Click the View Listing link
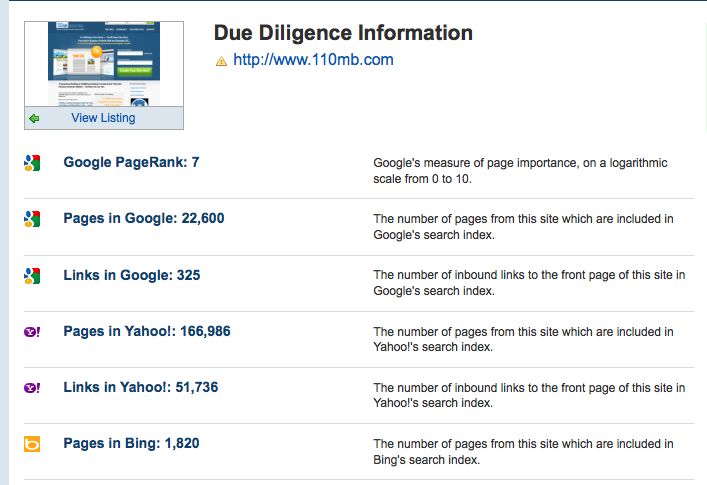Viewport: 707px width, 485px height. 103,118
